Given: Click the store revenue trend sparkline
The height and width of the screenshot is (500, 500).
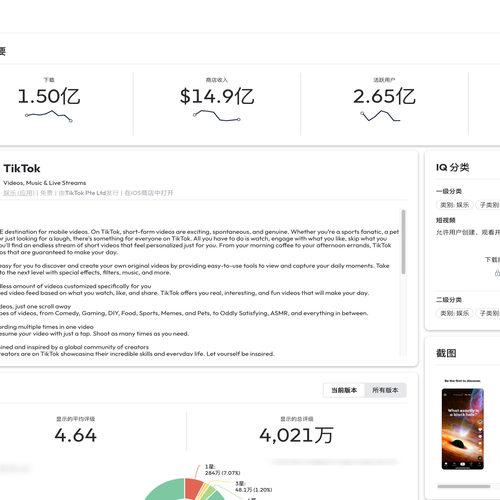Looking at the screenshot, I should point(217,116).
